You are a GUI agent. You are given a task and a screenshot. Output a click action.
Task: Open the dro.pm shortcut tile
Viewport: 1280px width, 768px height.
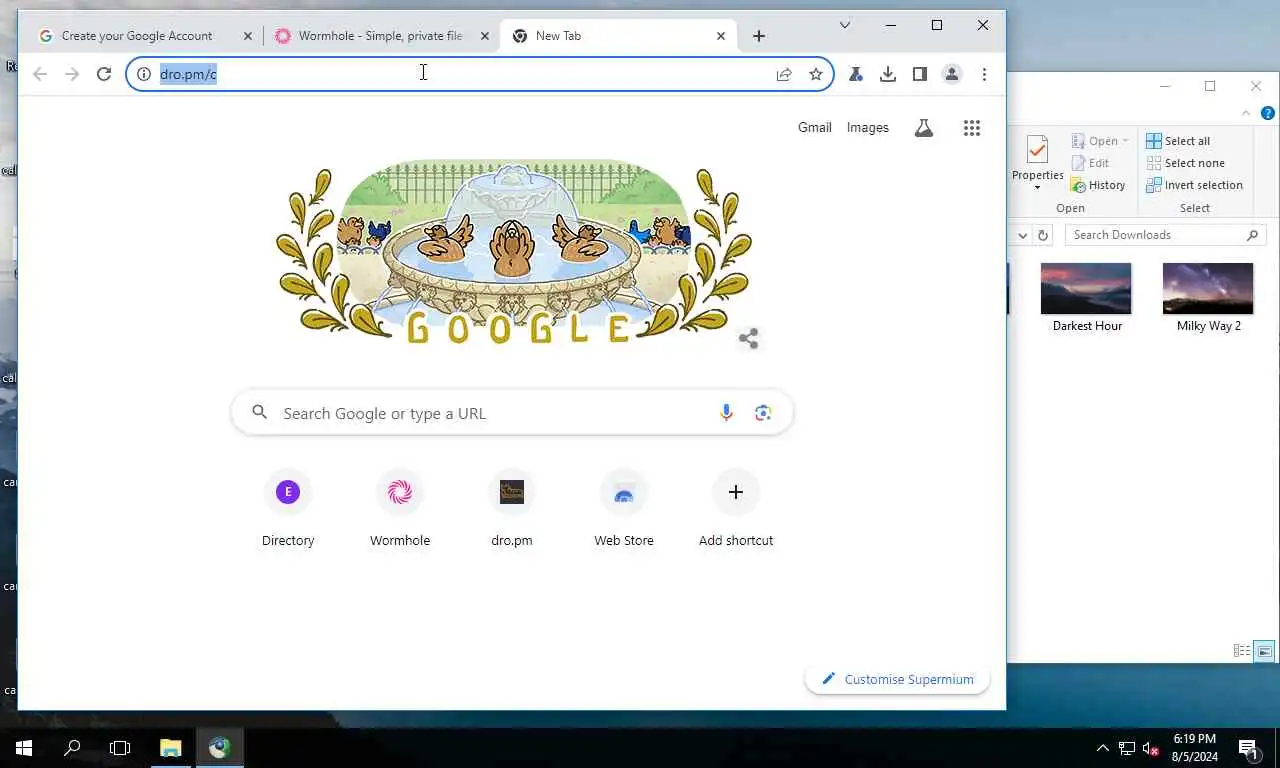pos(512,510)
